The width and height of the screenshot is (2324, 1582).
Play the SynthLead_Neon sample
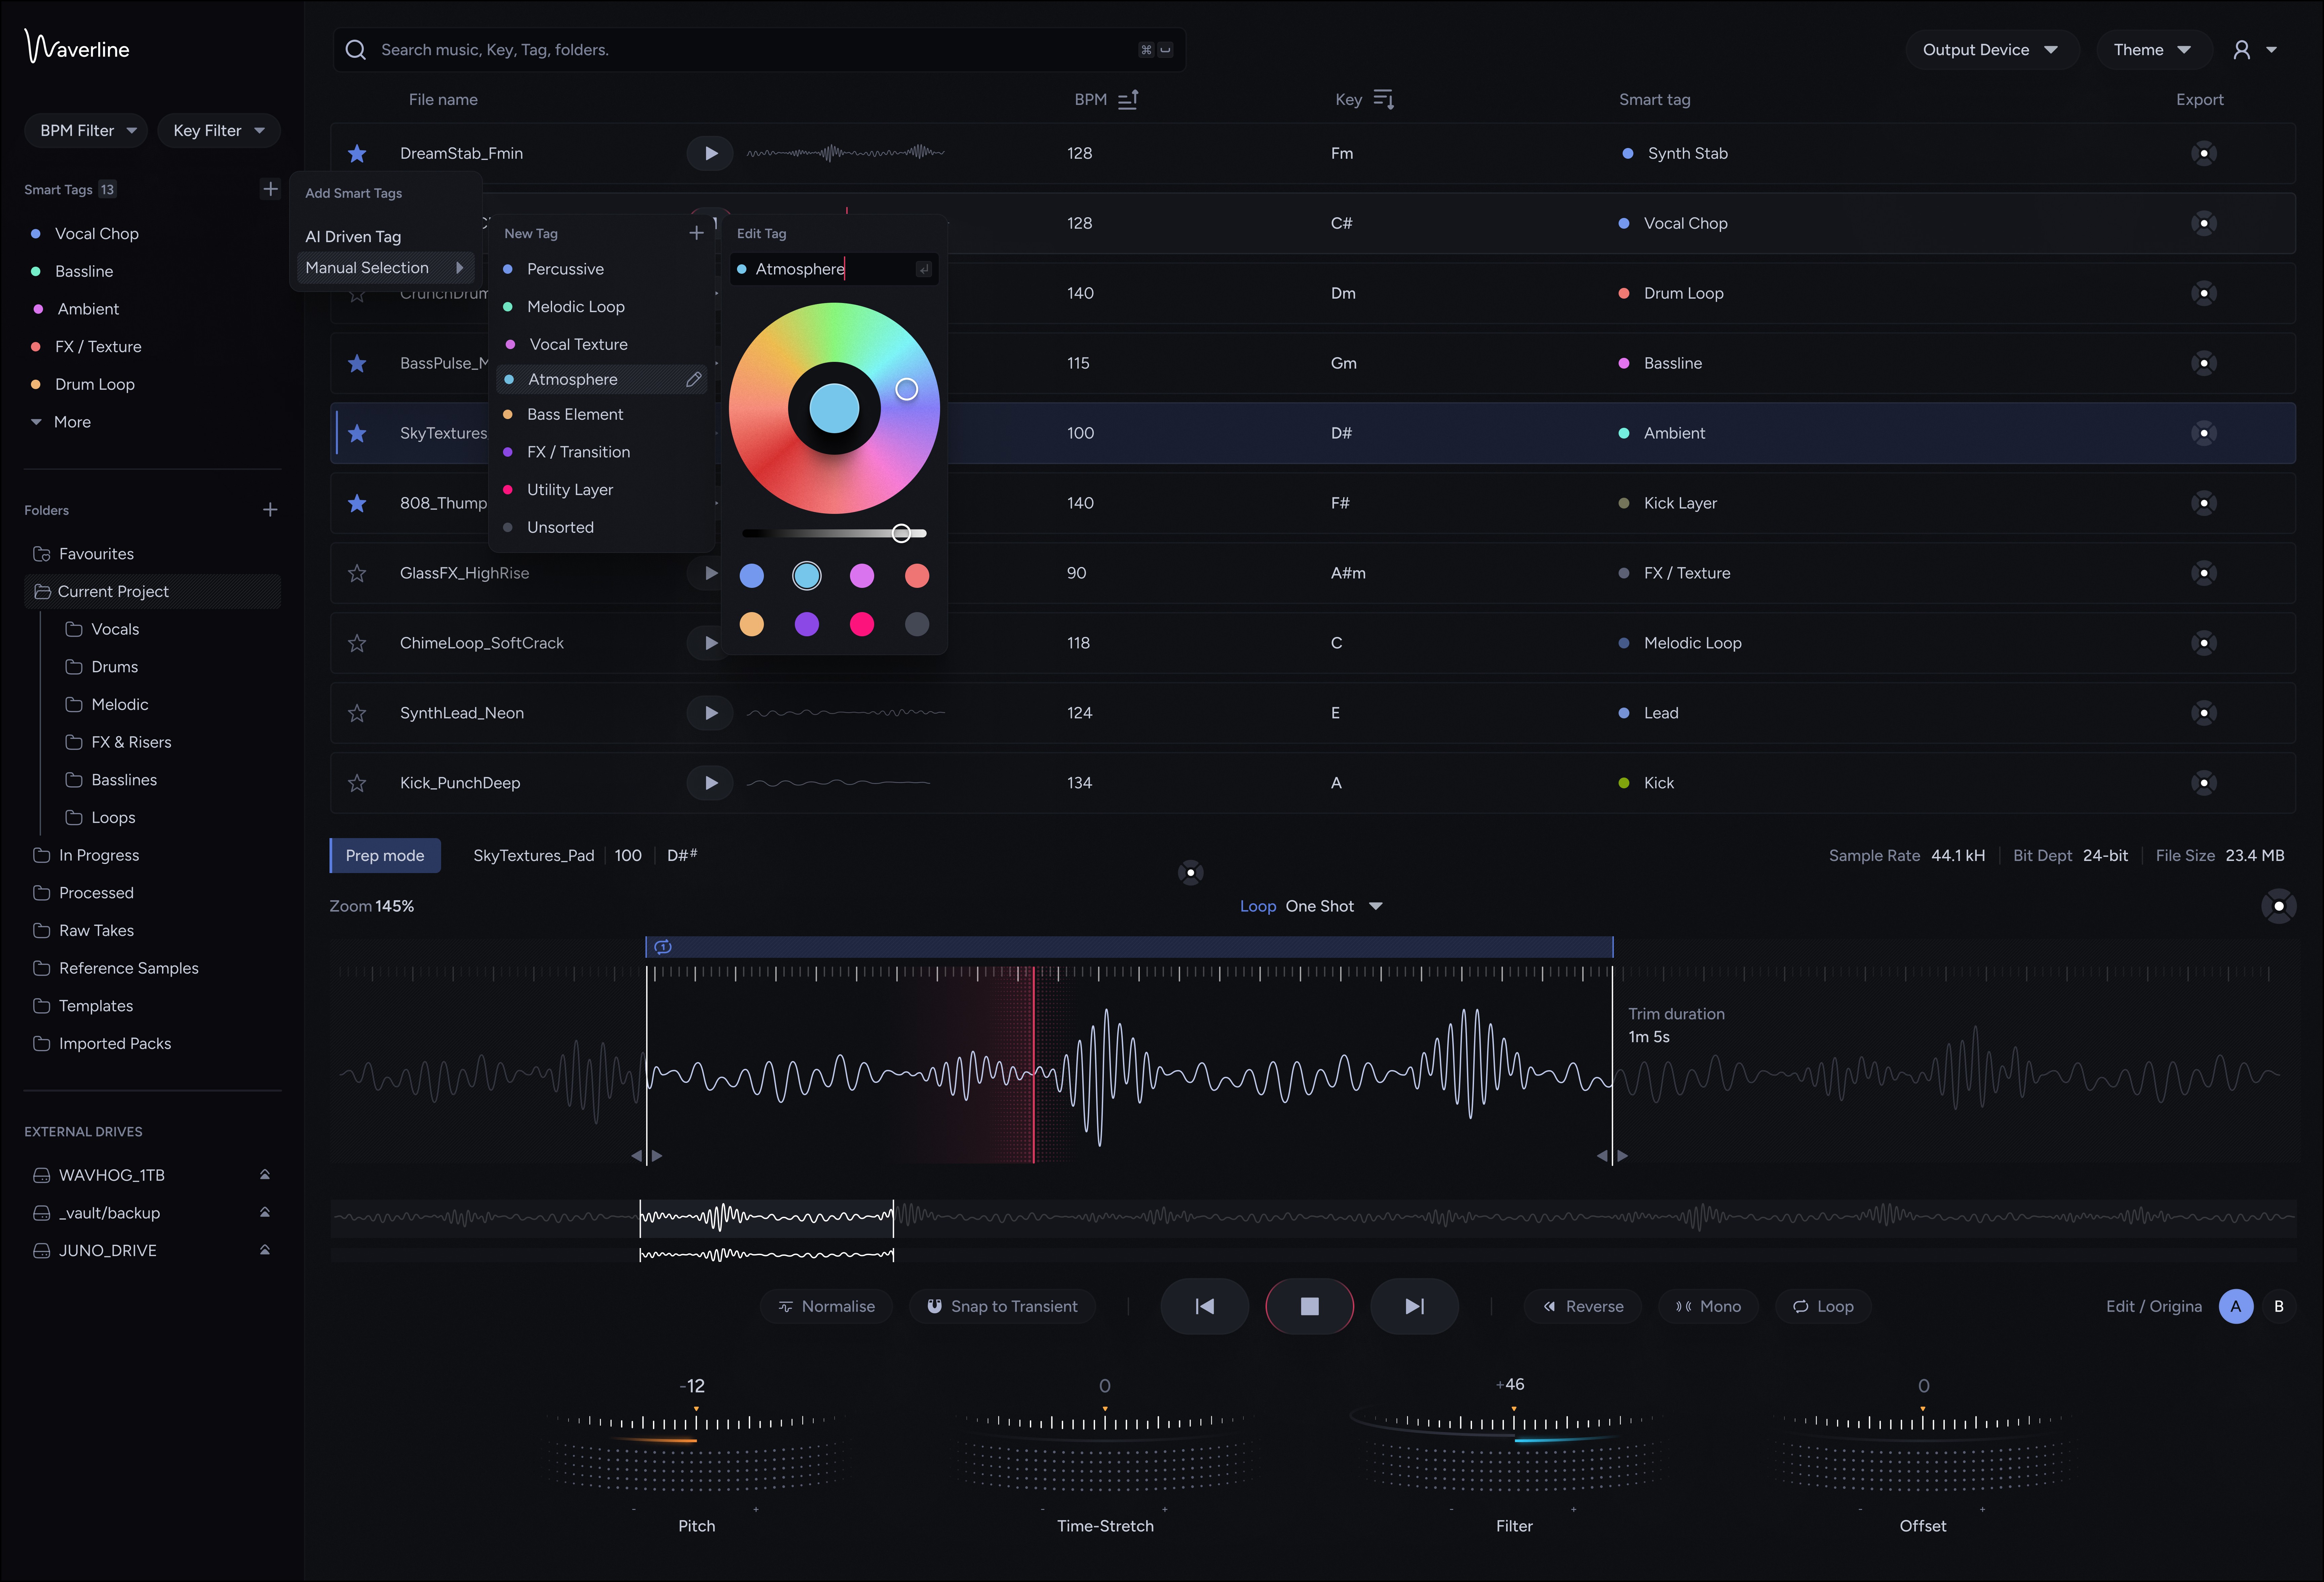(x=710, y=713)
